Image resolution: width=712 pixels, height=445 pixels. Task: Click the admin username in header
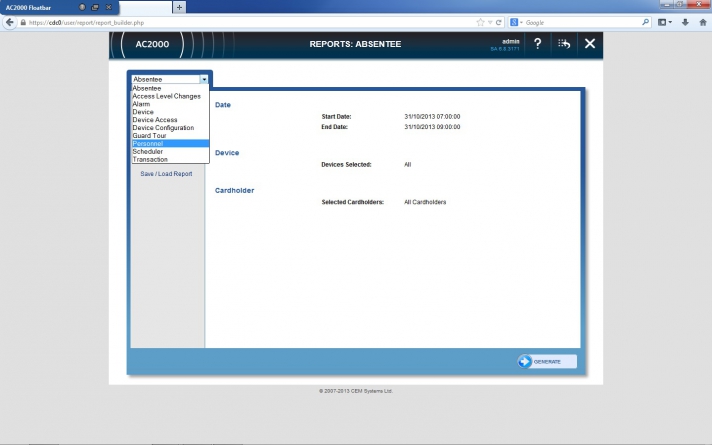[510, 41]
